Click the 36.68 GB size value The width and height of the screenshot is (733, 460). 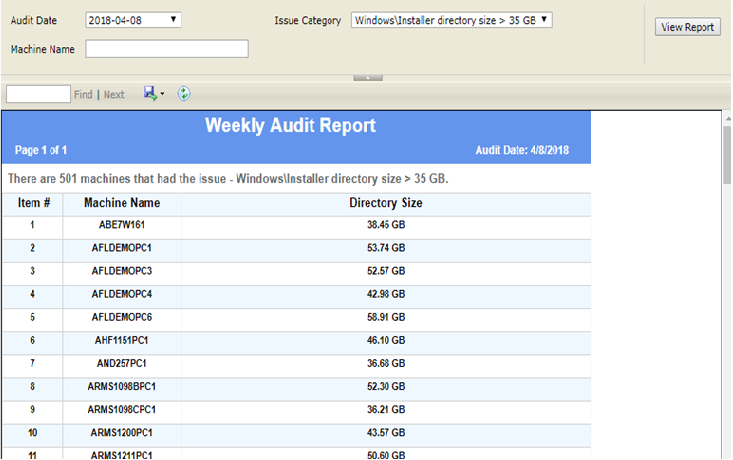386,363
